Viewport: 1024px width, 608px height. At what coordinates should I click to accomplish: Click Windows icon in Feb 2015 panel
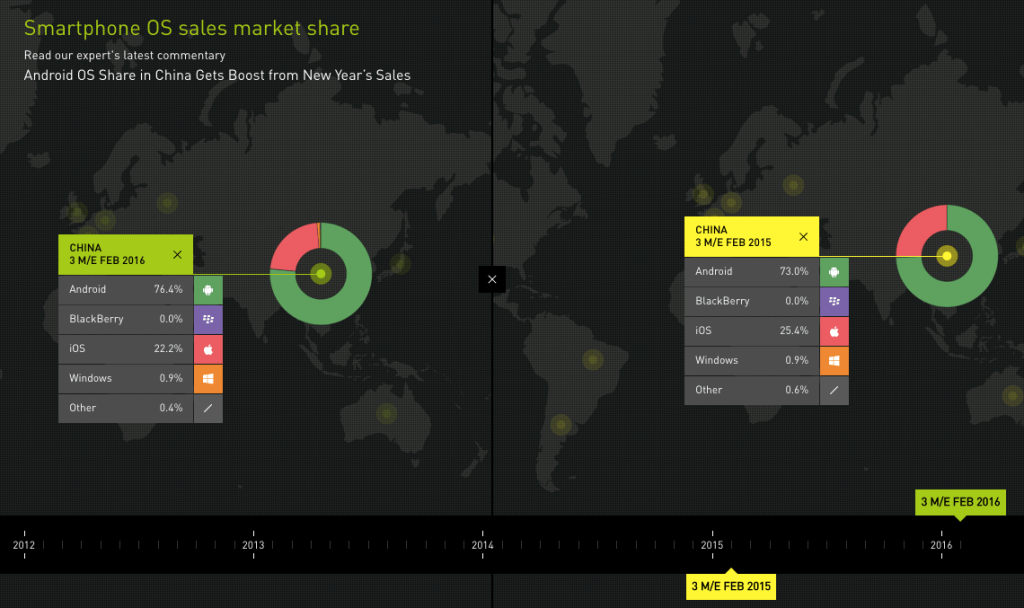click(834, 360)
